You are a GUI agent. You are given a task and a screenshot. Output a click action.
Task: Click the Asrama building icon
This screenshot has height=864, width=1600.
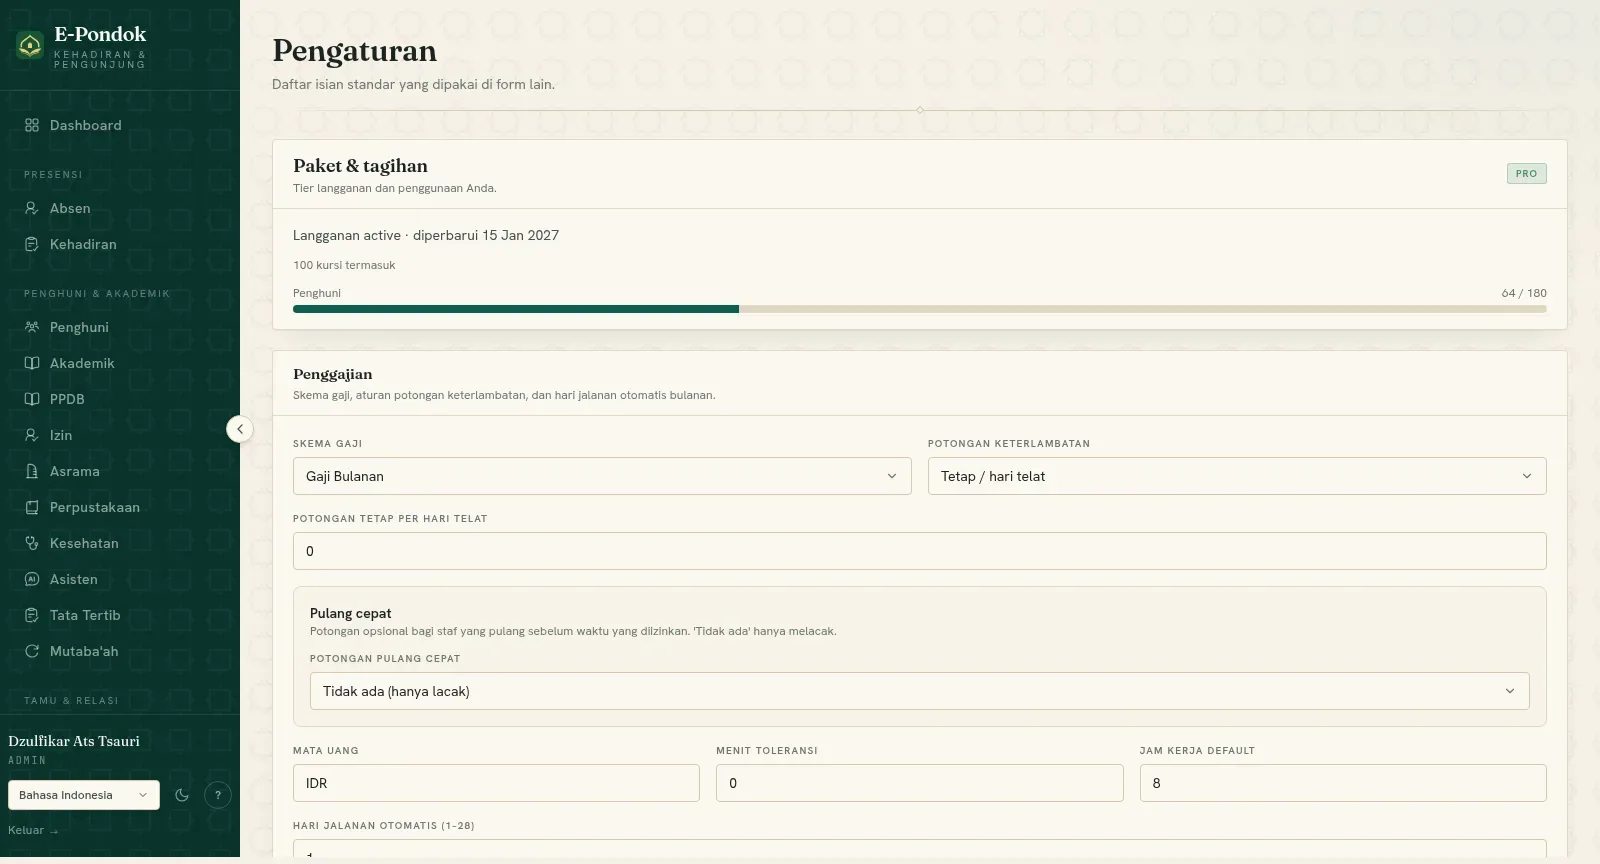pyautogui.click(x=32, y=471)
